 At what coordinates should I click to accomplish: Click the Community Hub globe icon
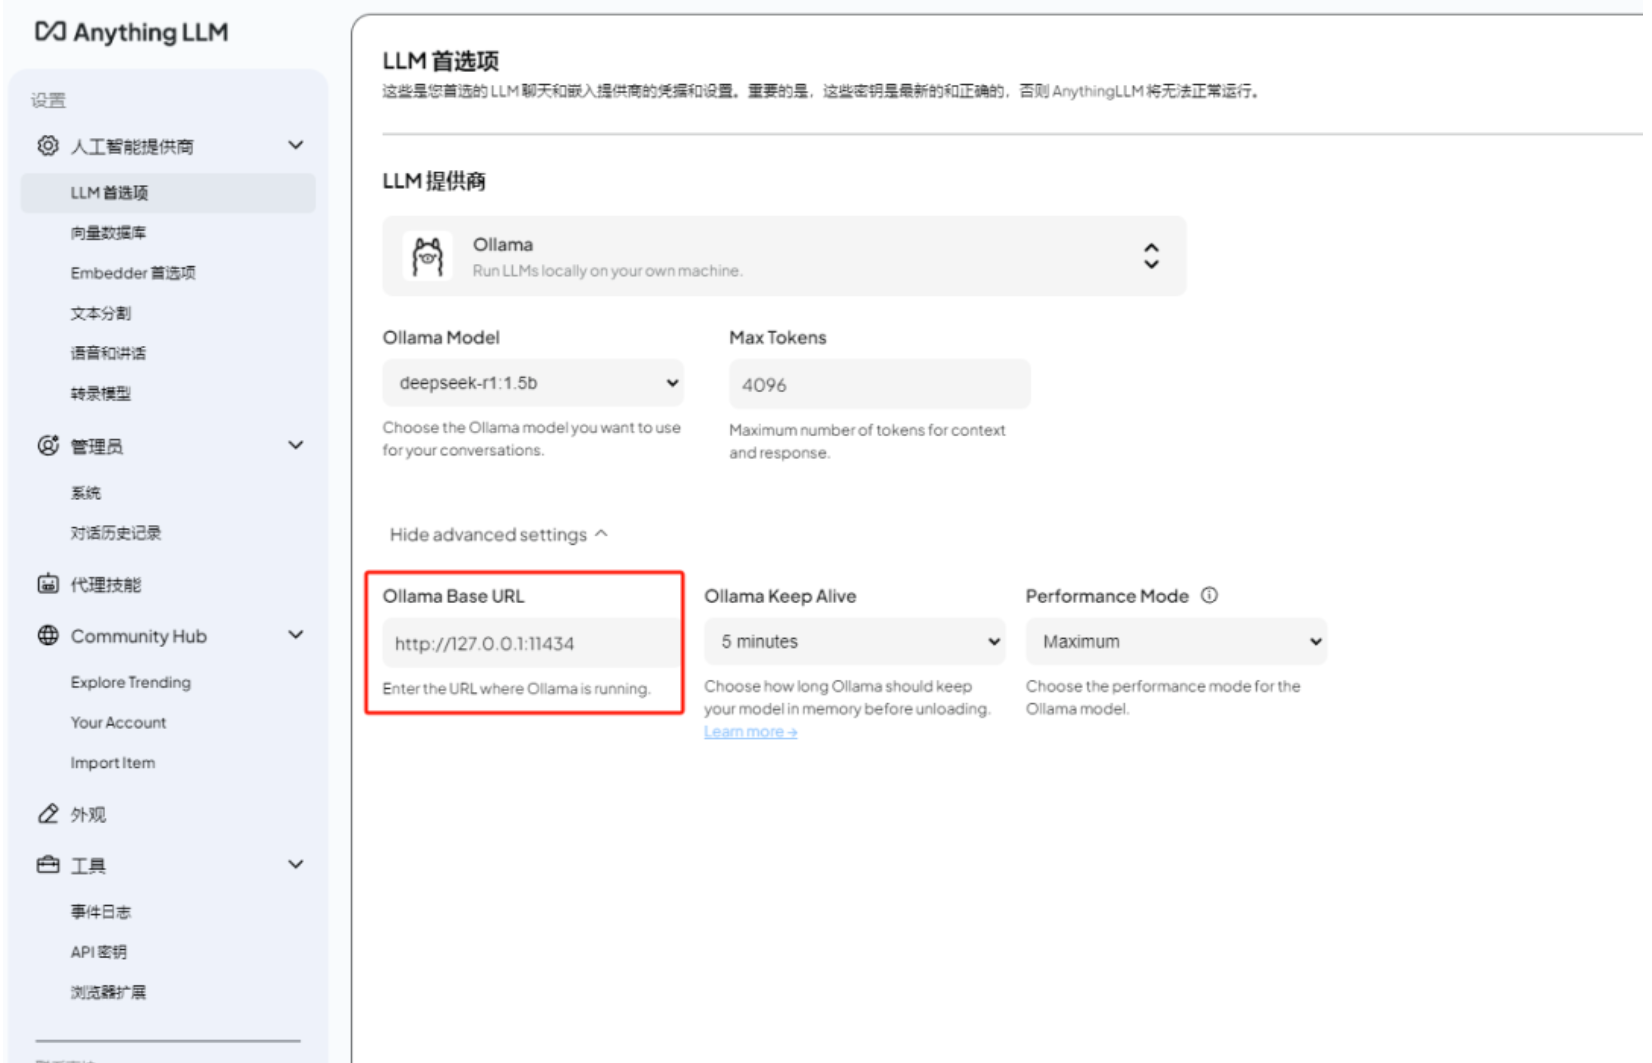(x=47, y=635)
